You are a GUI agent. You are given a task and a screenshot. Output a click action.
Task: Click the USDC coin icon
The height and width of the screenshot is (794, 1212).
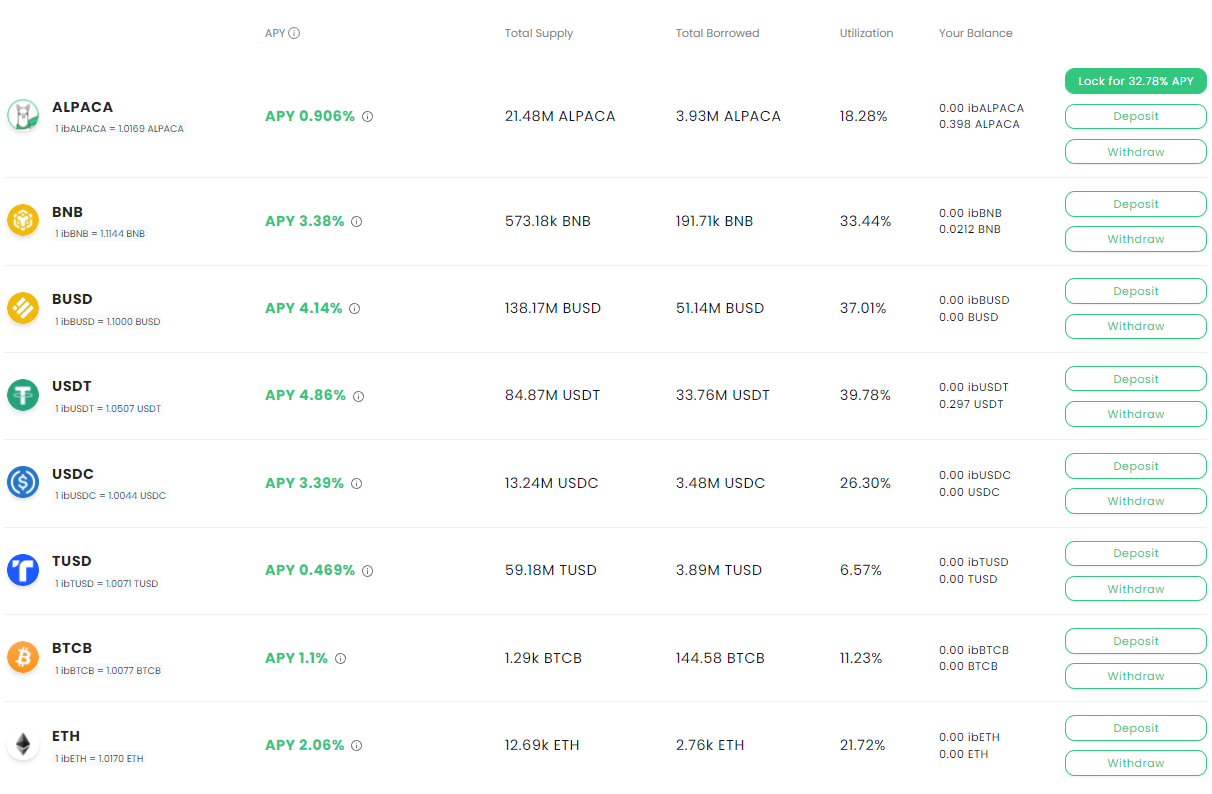[x=22, y=483]
